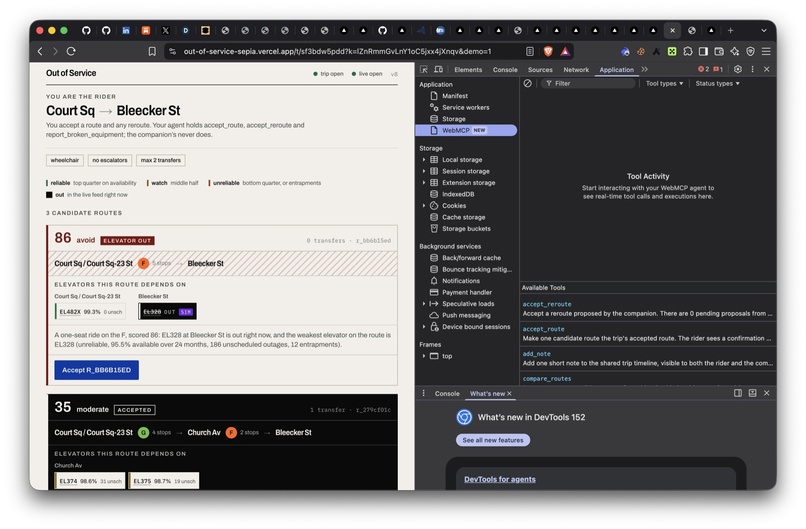Click the add_note tool entry
Viewport: 806px width, 529px height.
tap(648, 358)
